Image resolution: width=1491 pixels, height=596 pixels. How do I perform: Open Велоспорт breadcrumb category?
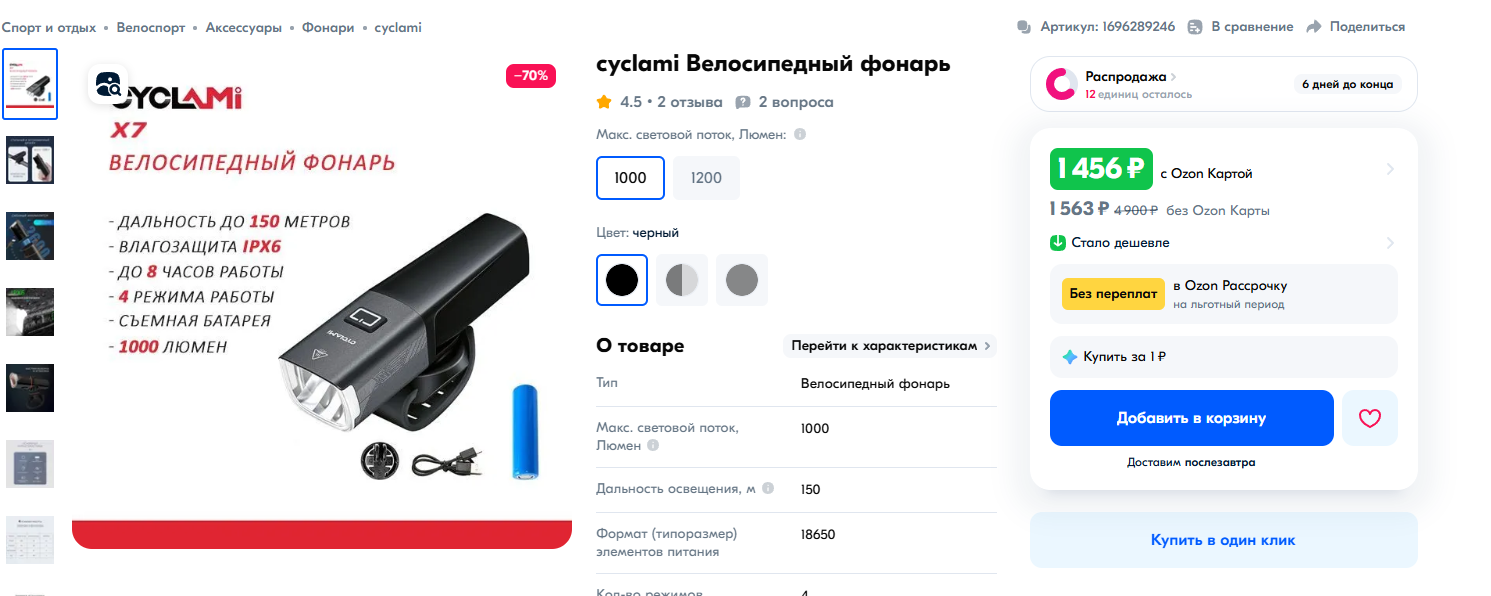point(151,28)
